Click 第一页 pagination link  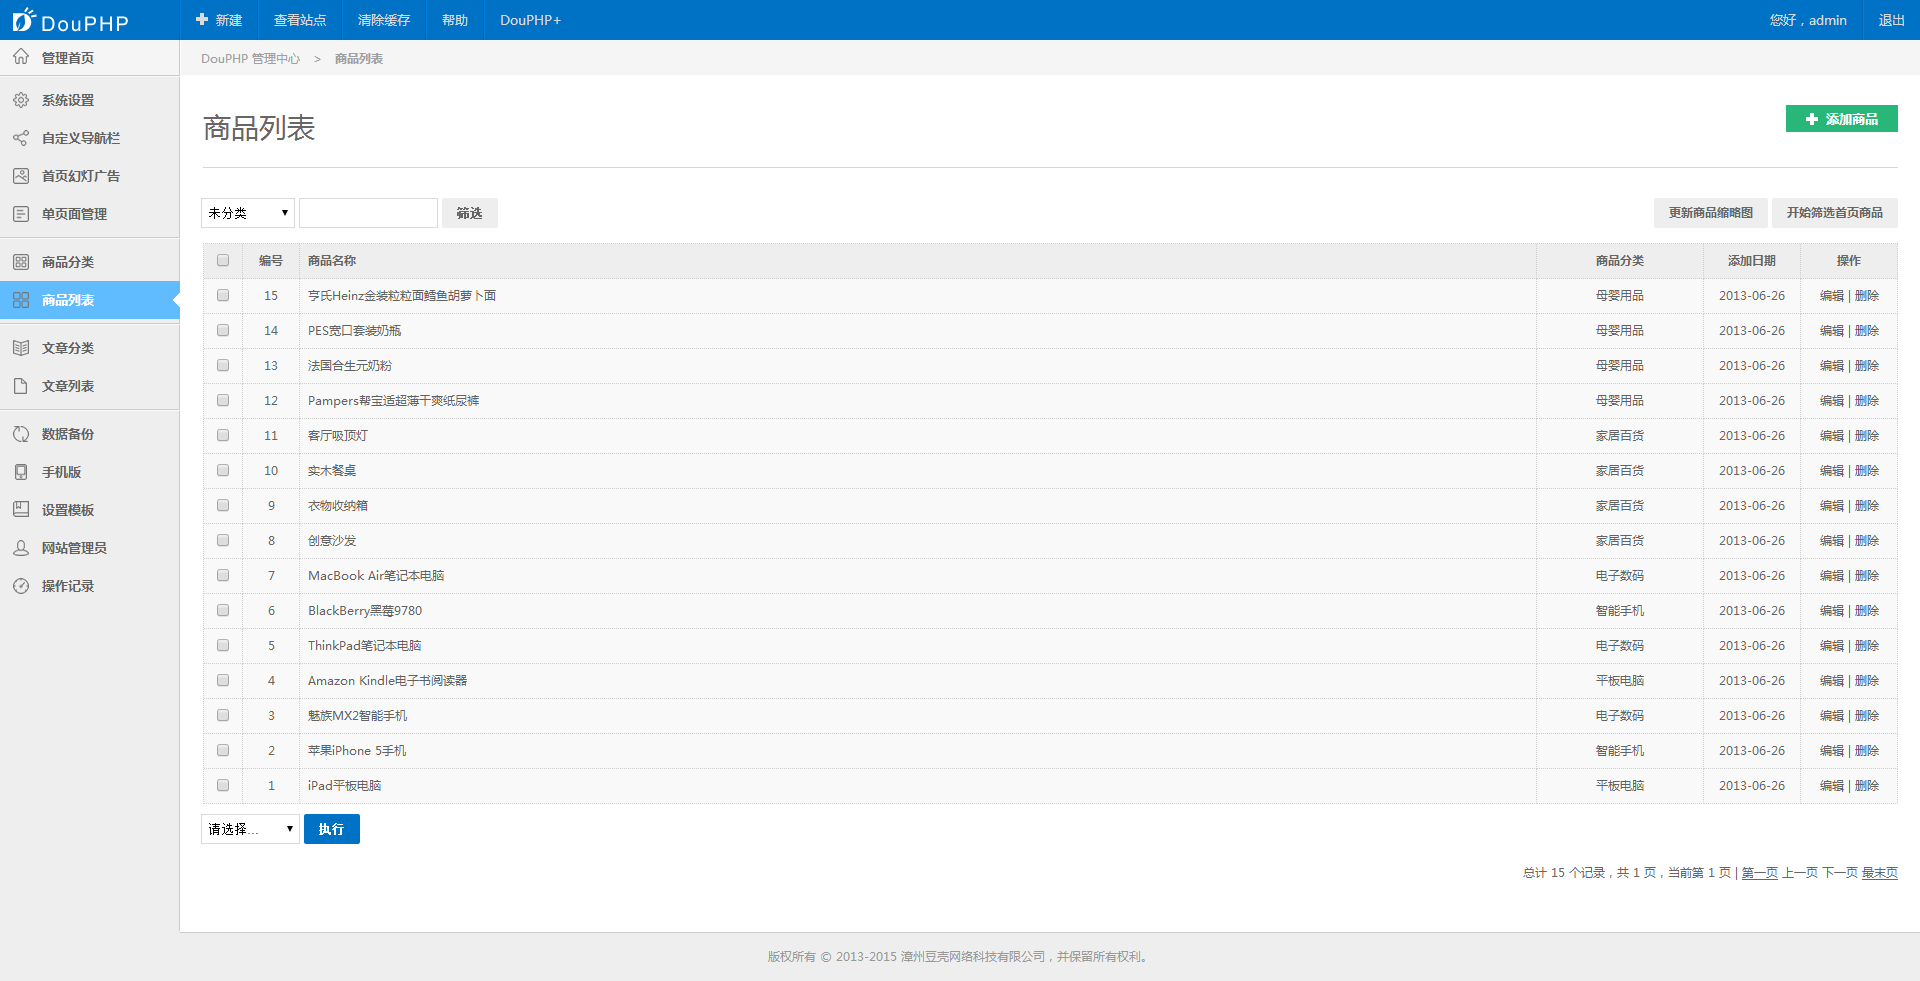[x=1759, y=873]
